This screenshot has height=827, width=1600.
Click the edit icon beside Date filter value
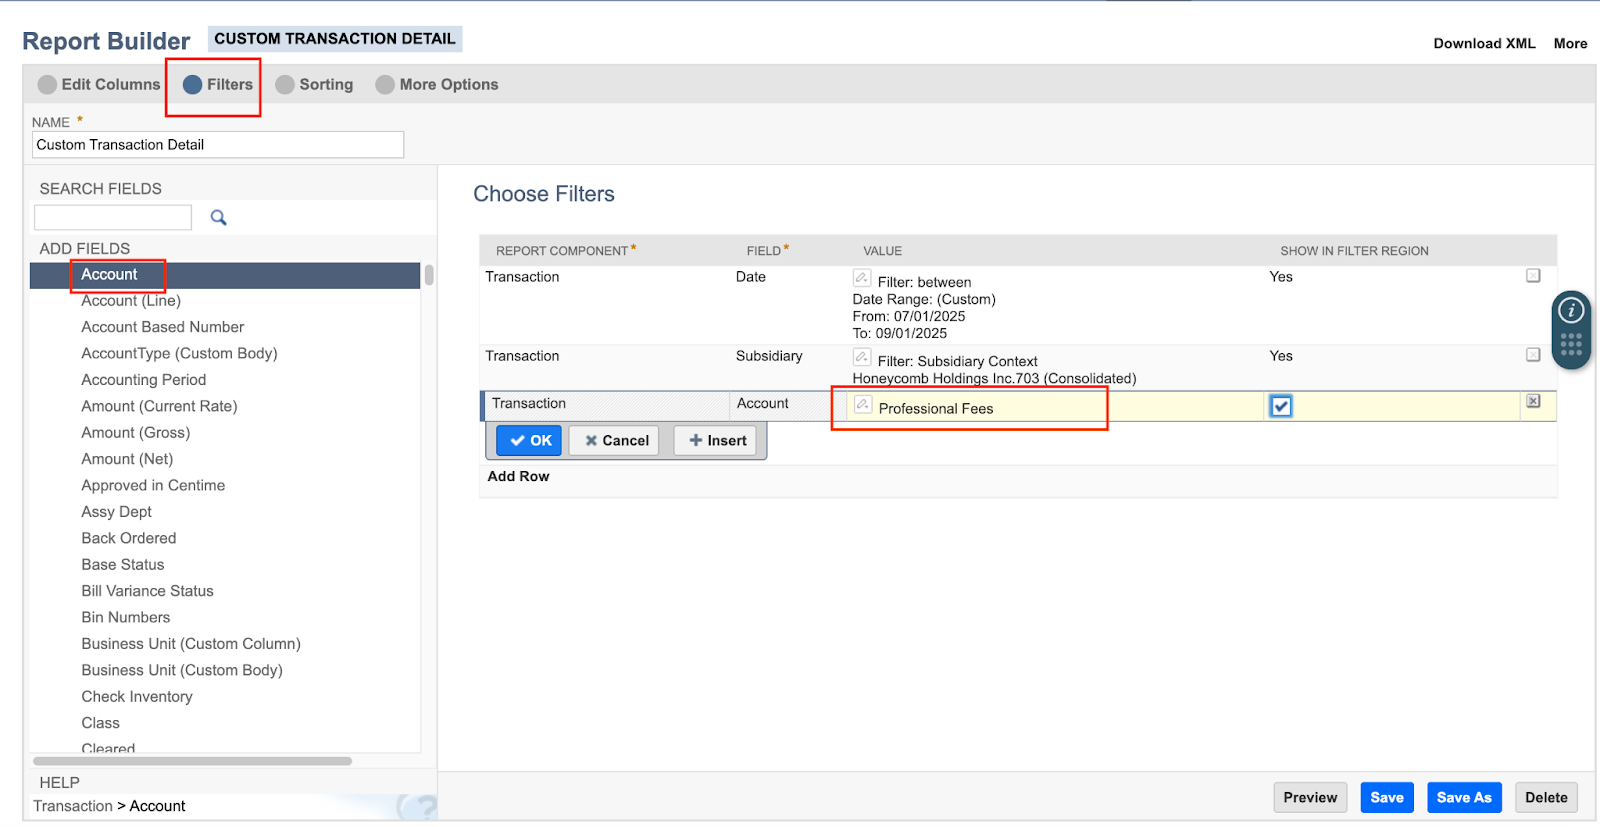pos(861,278)
